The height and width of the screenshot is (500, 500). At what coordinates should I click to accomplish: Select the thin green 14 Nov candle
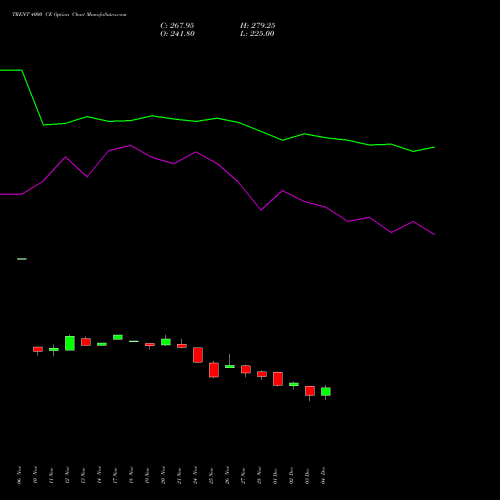click(x=102, y=344)
